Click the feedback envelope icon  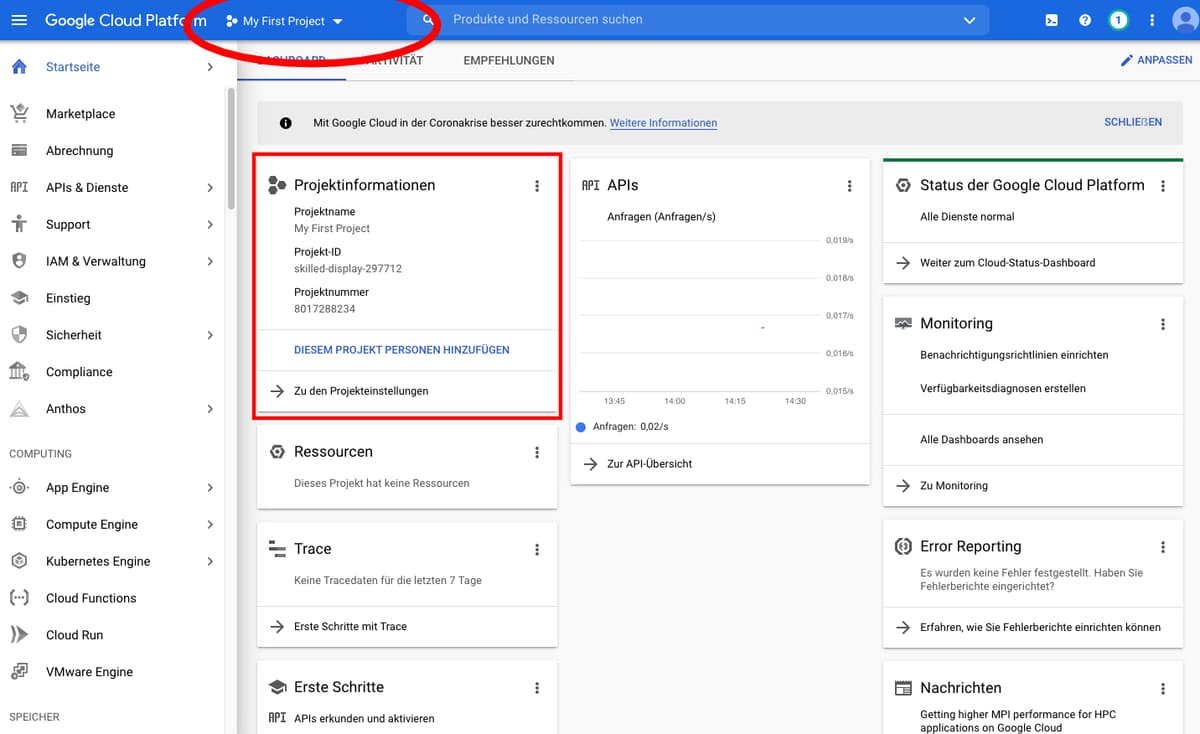pyautogui.click(x=1052, y=20)
